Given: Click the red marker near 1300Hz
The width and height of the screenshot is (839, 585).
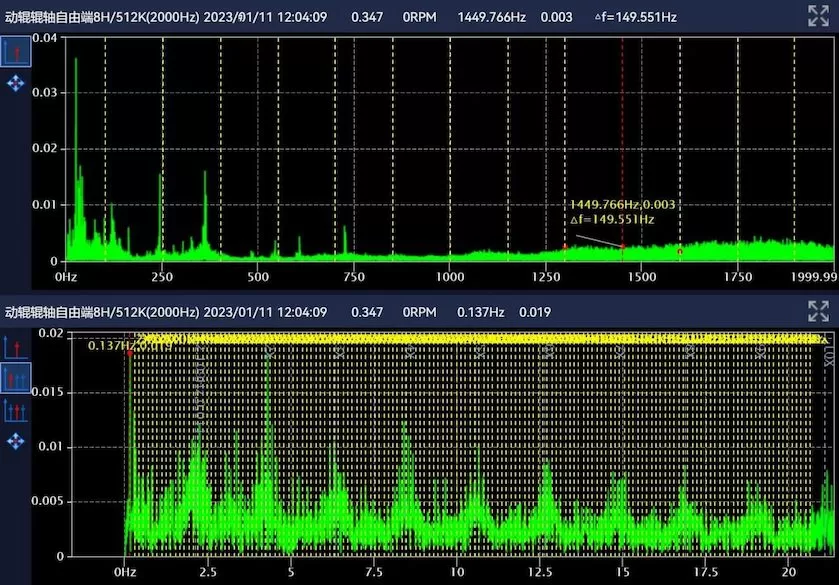Looking at the screenshot, I should coord(565,246).
